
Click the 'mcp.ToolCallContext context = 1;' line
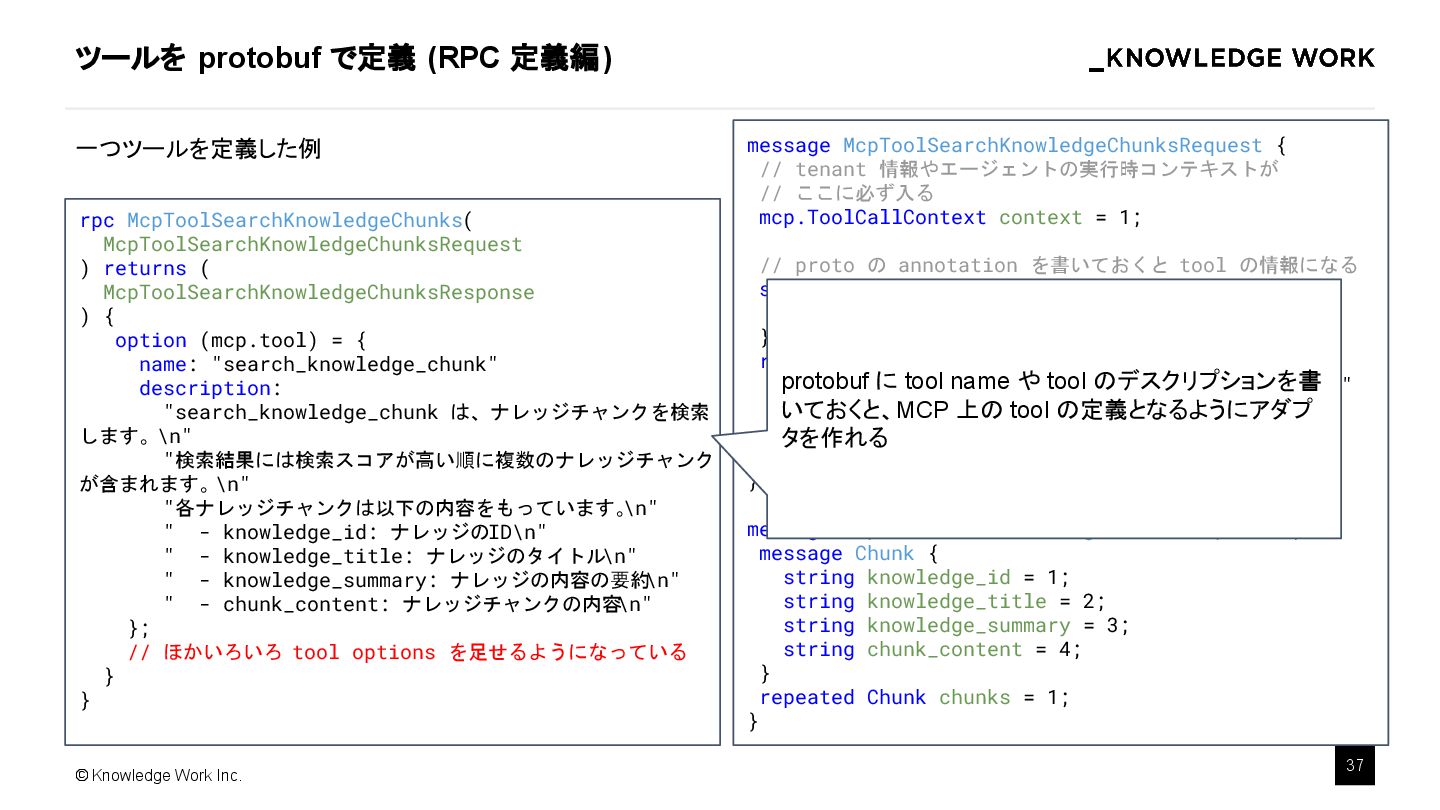pyautogui.click(x=950, y=218)
